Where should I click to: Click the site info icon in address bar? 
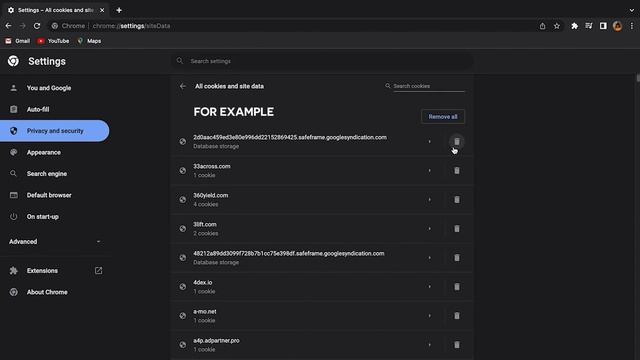pos(54,26)
